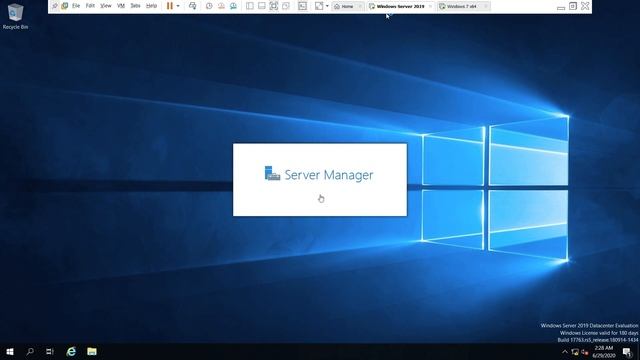
Task: Open the VMware Tabs menu
Action: 135,6
